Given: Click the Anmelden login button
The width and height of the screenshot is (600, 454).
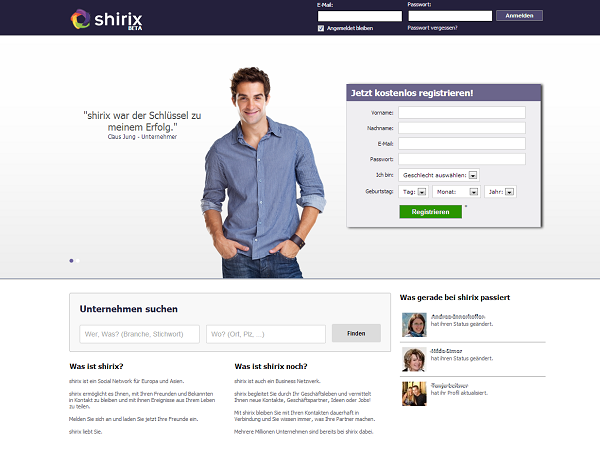Looking at the screenshot, I should tap(519, 16).
